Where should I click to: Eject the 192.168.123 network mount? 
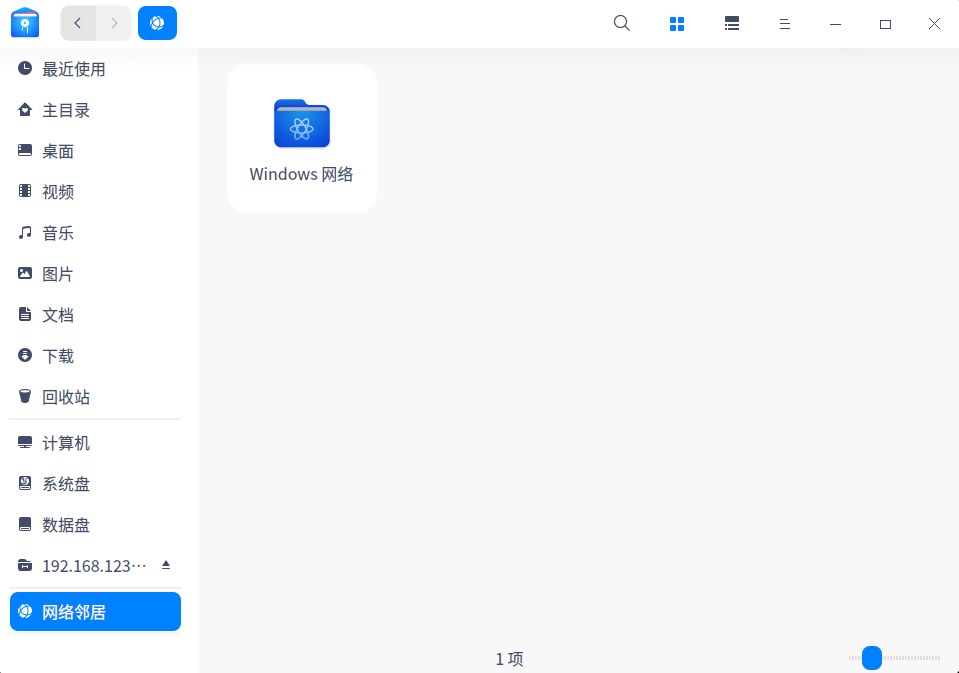pos(166,565)
